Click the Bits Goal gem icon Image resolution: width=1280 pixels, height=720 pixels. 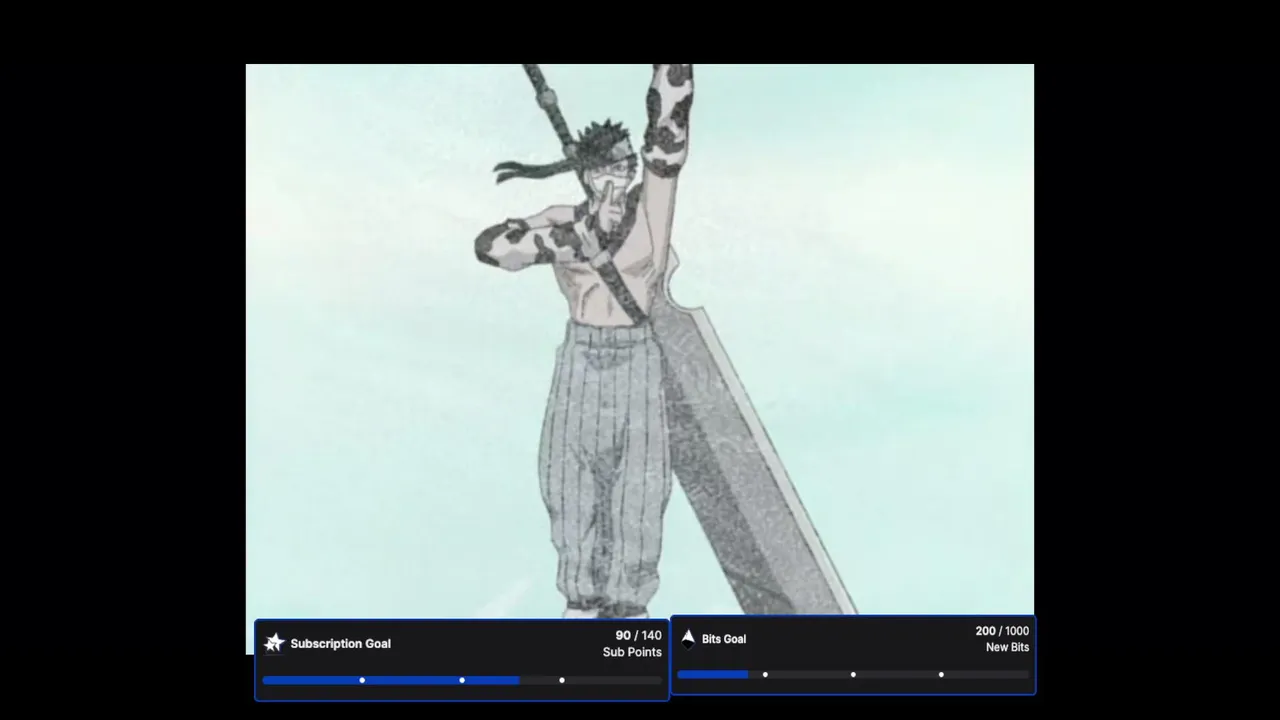[x=688, y=639]
